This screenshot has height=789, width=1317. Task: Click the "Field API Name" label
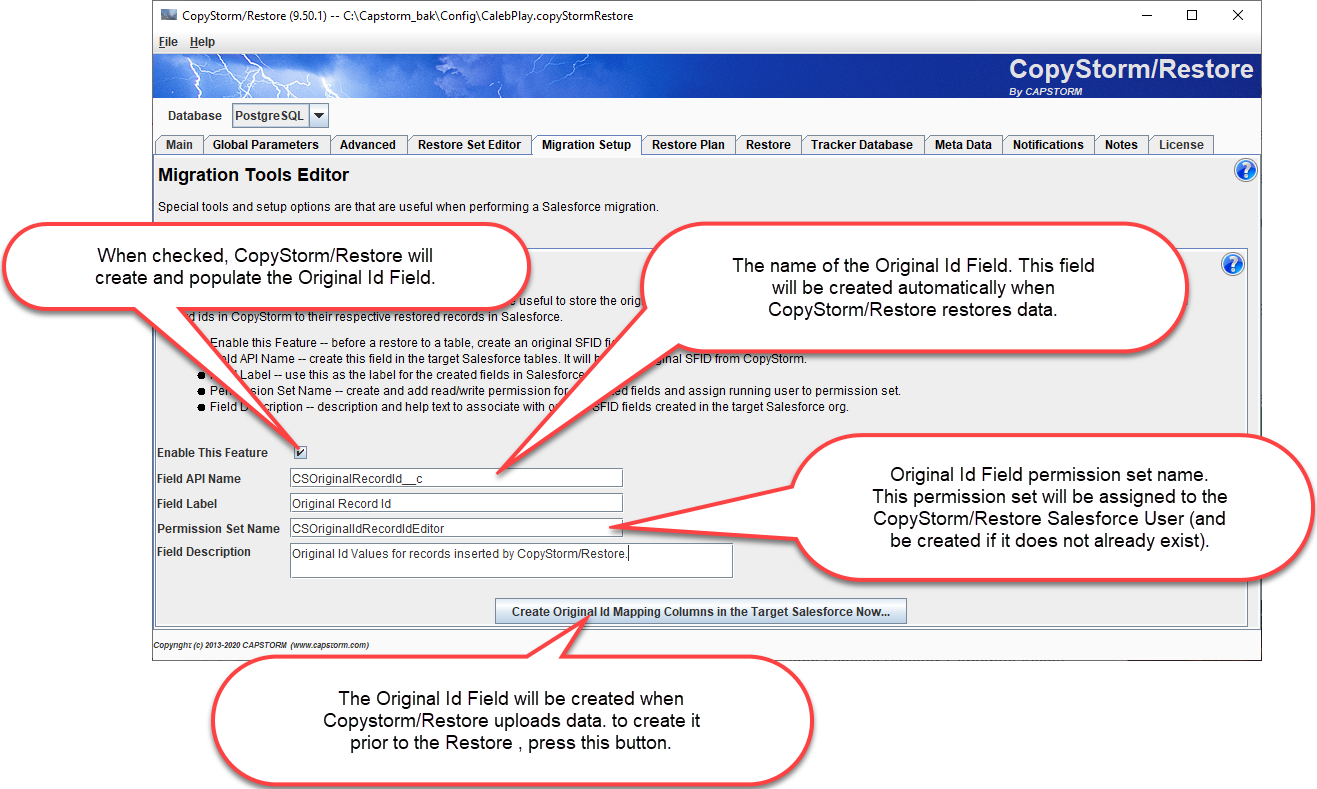tap(199, 479)
